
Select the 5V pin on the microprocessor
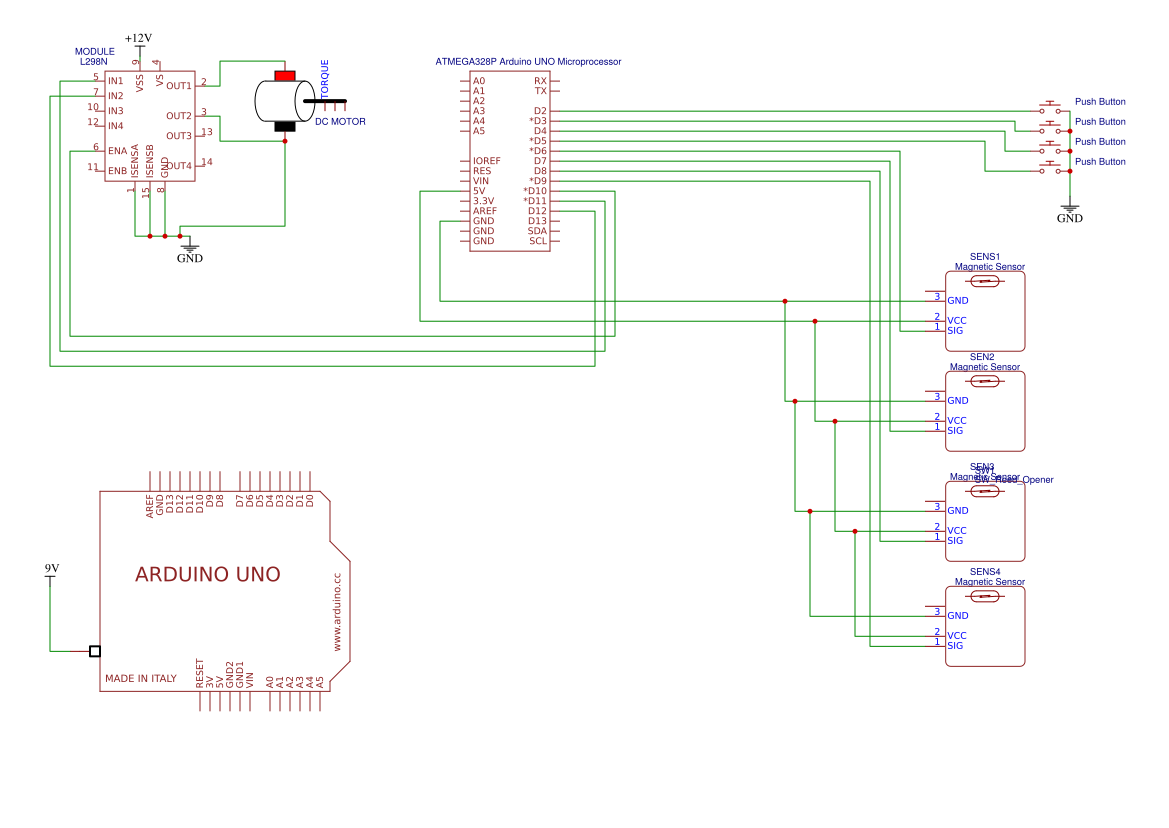tap(479, 191)
